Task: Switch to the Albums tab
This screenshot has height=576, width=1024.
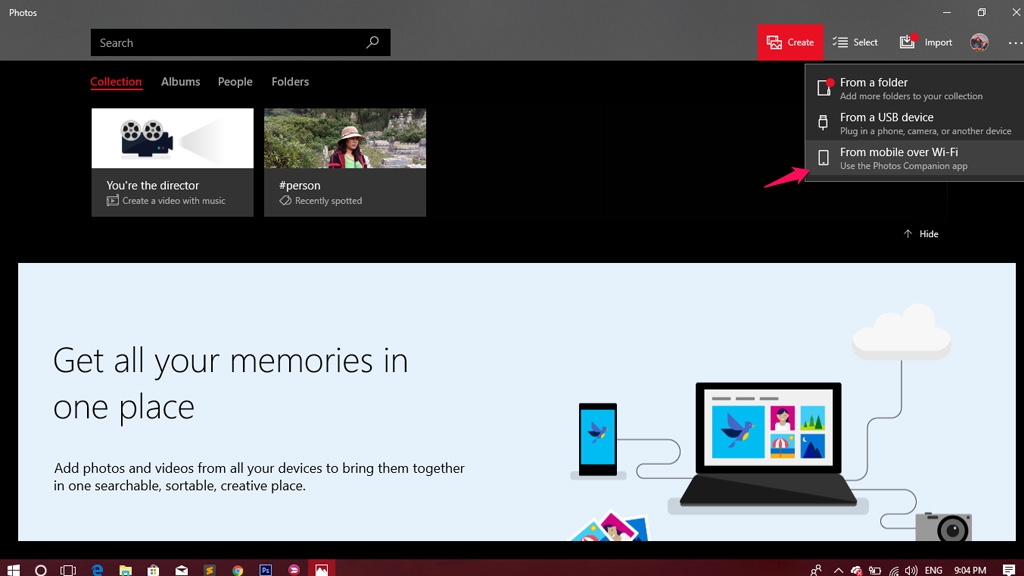Action: pos(181,82)
